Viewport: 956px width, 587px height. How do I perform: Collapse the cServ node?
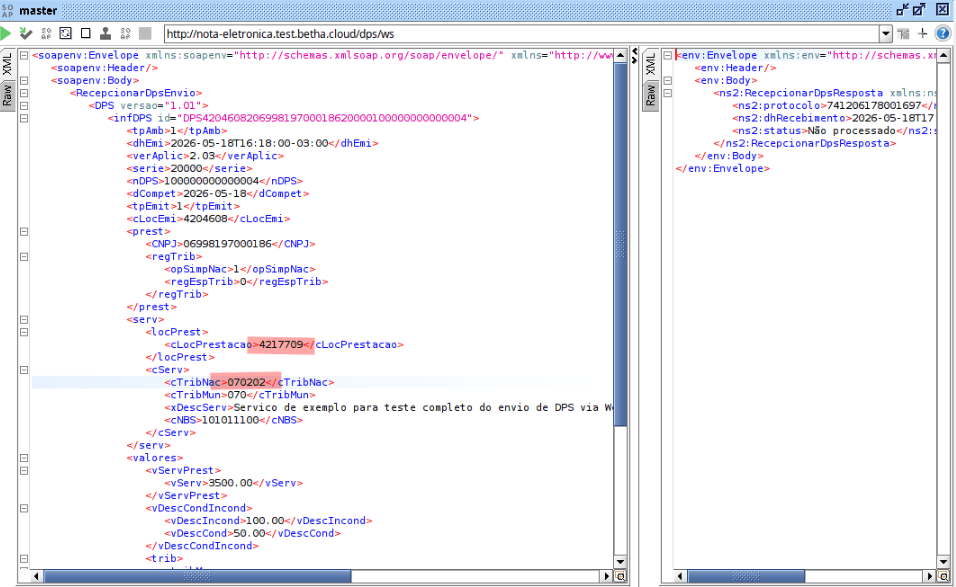[x=24, y=370]
